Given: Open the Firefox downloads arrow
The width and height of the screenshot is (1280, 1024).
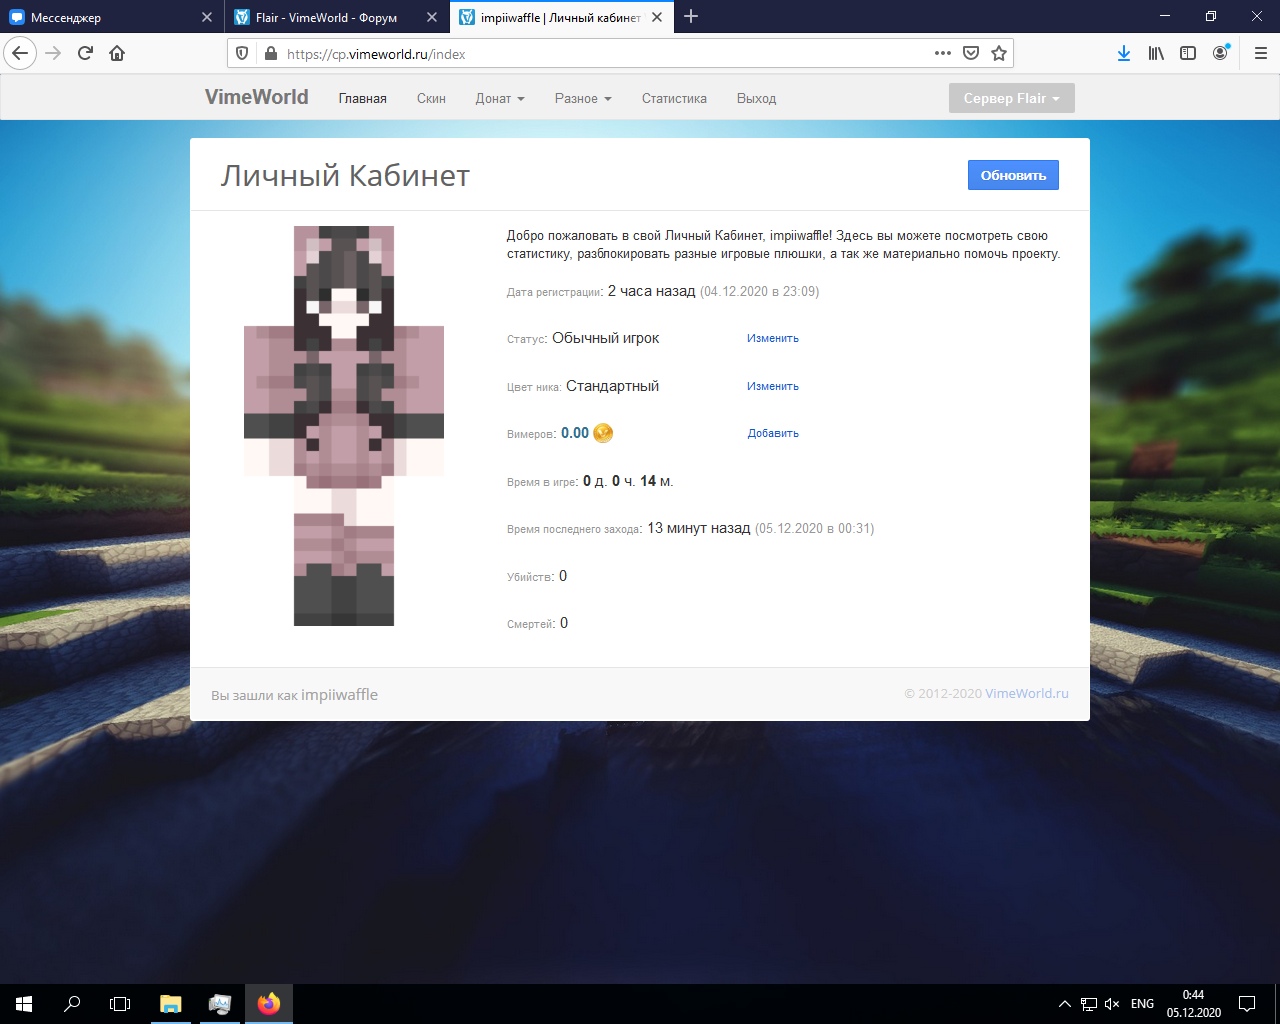Looking at the screenshot, I should [x=1124, y=54].
